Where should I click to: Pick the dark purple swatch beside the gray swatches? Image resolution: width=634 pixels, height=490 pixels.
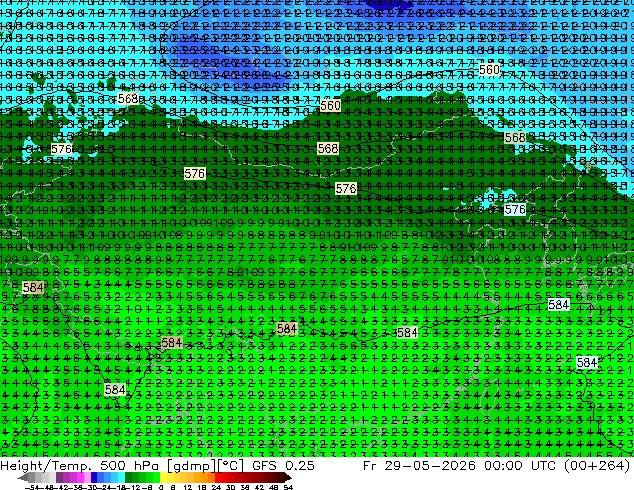coord(59,478)
